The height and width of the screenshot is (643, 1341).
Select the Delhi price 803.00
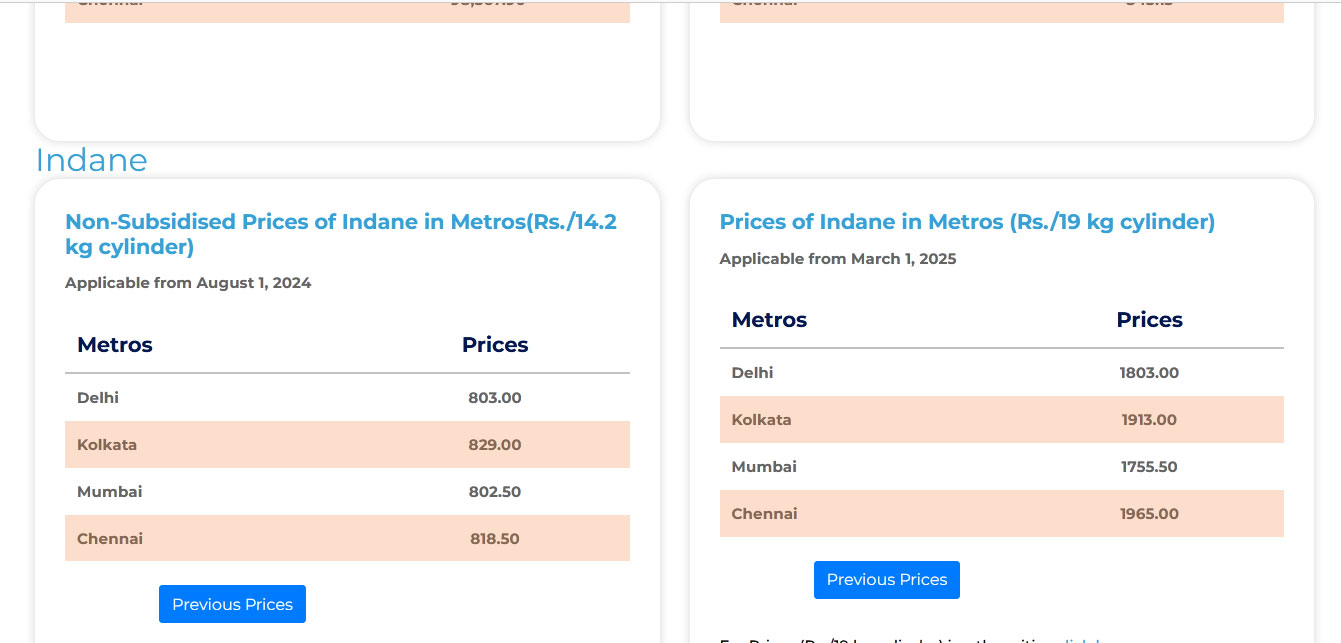point(495,398)
